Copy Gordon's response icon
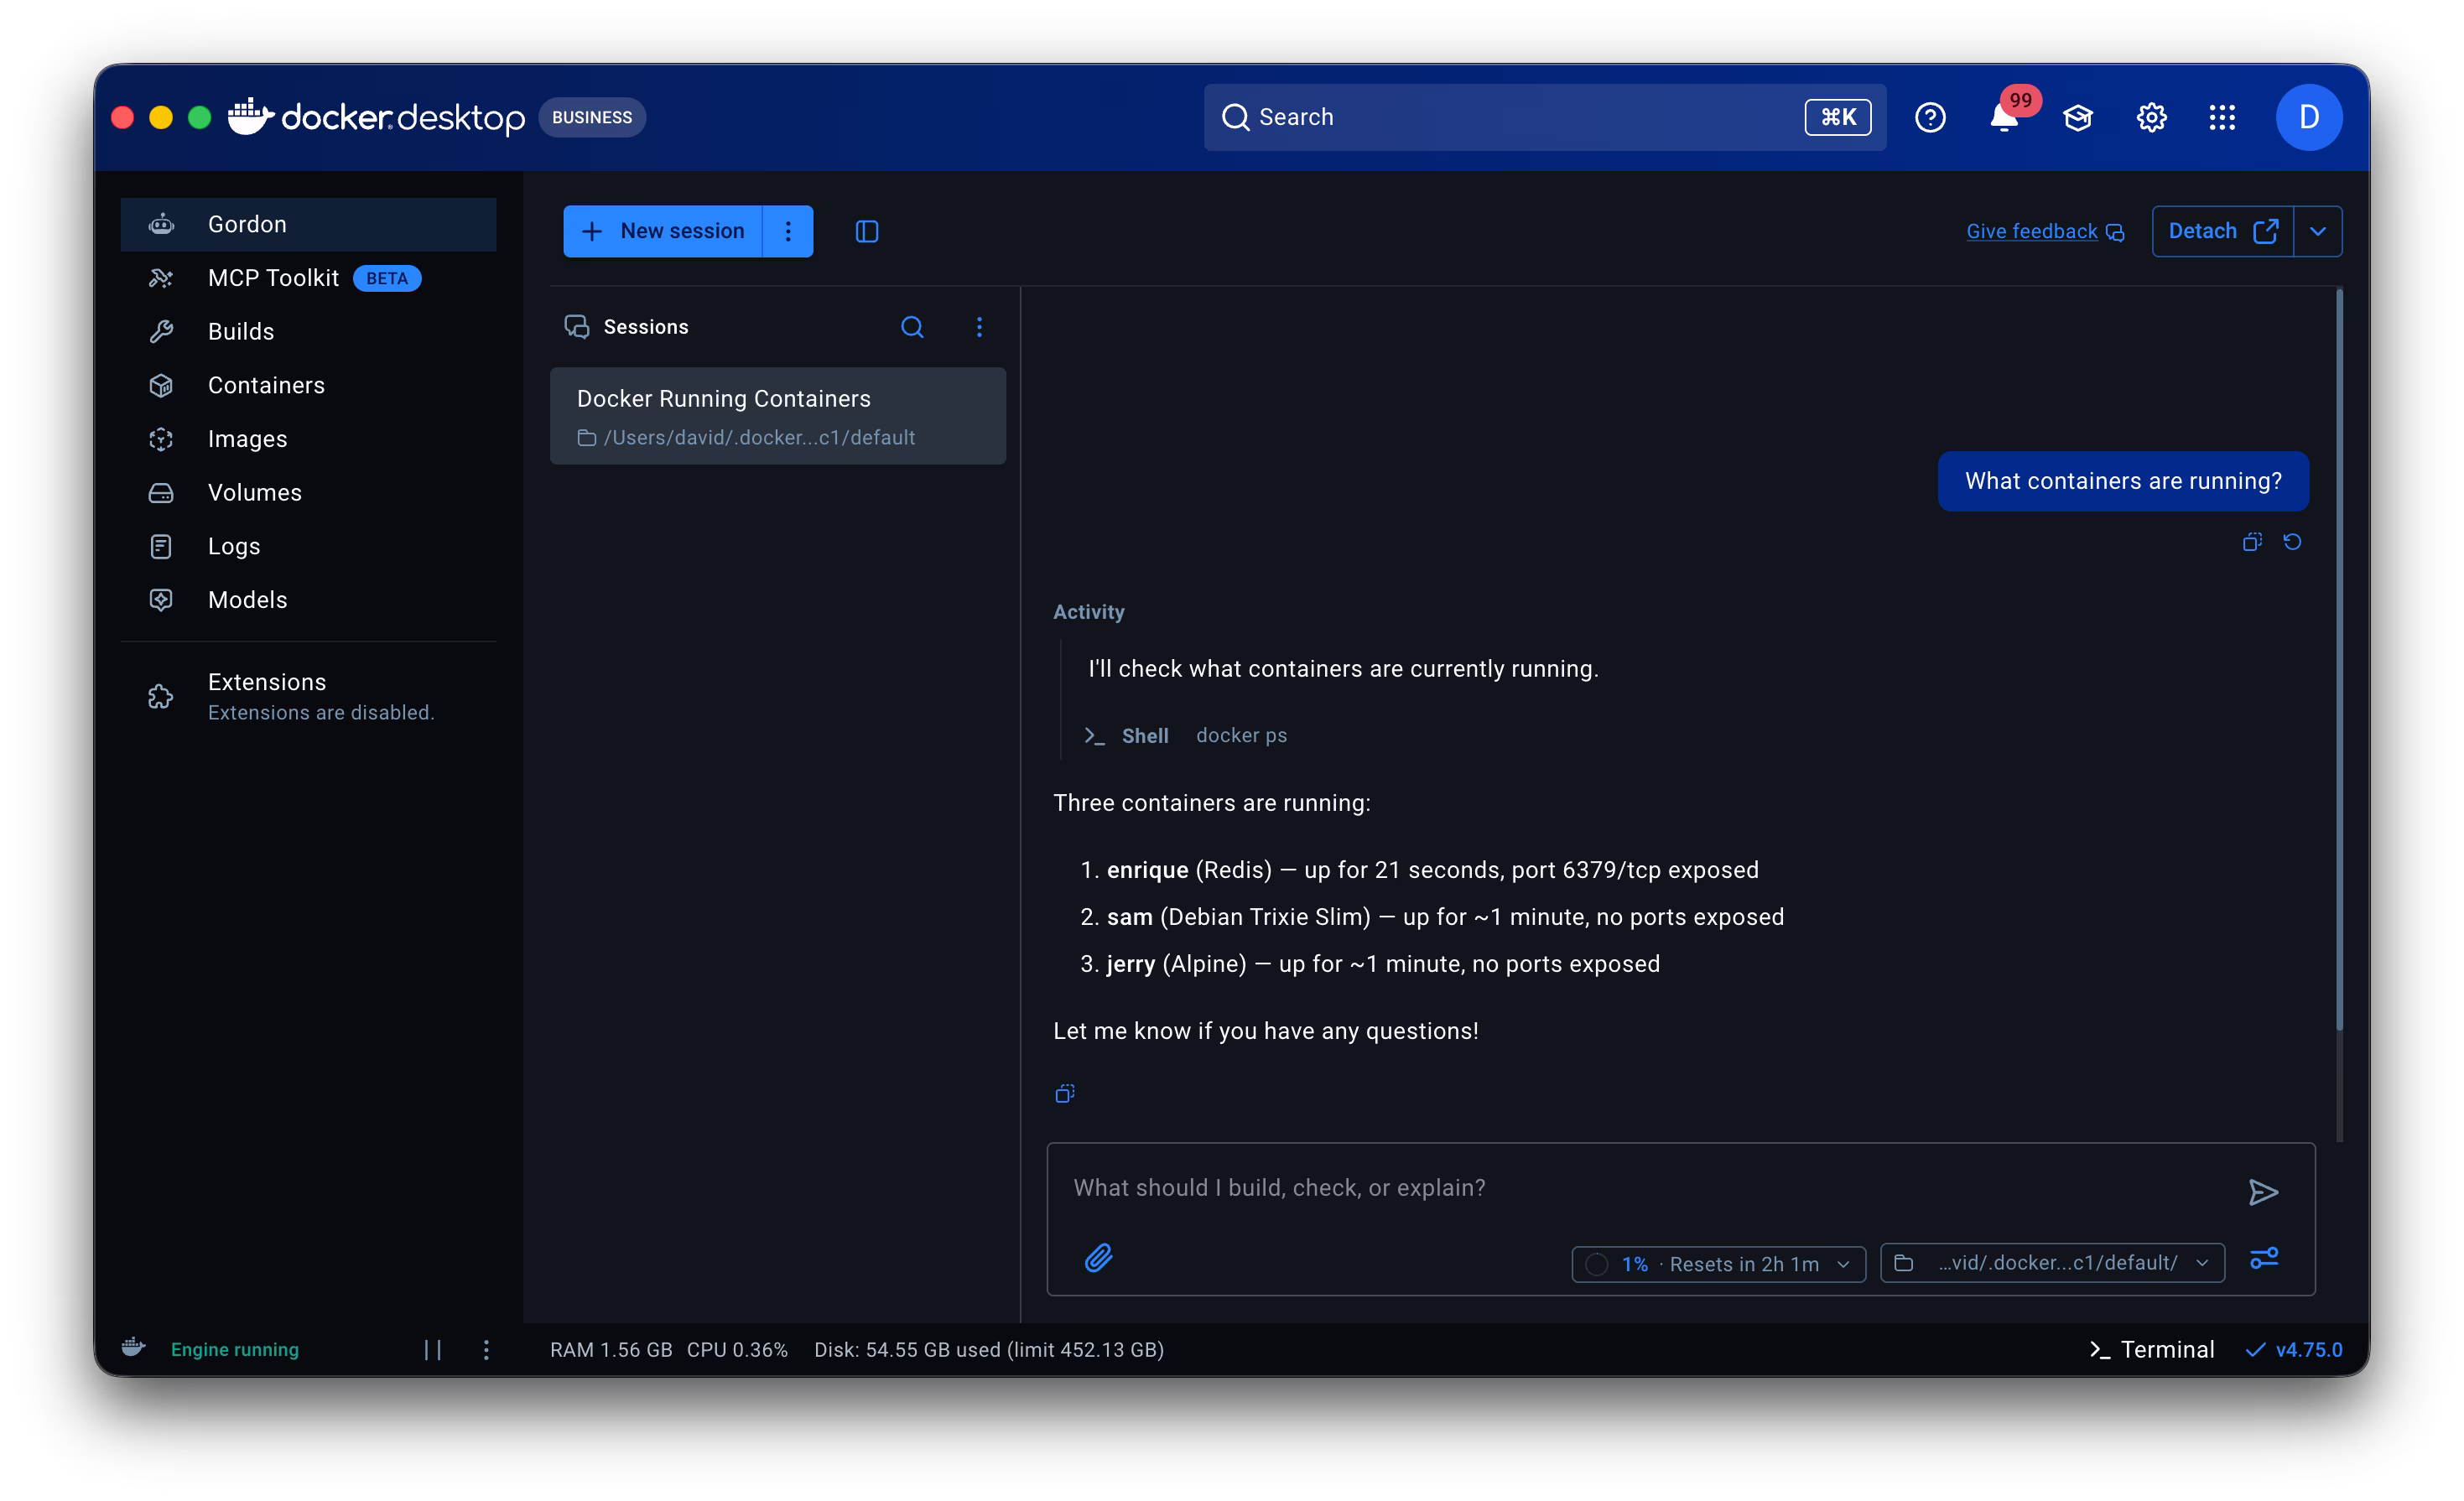The image size is (2464, 1501). [1065, 1093]
